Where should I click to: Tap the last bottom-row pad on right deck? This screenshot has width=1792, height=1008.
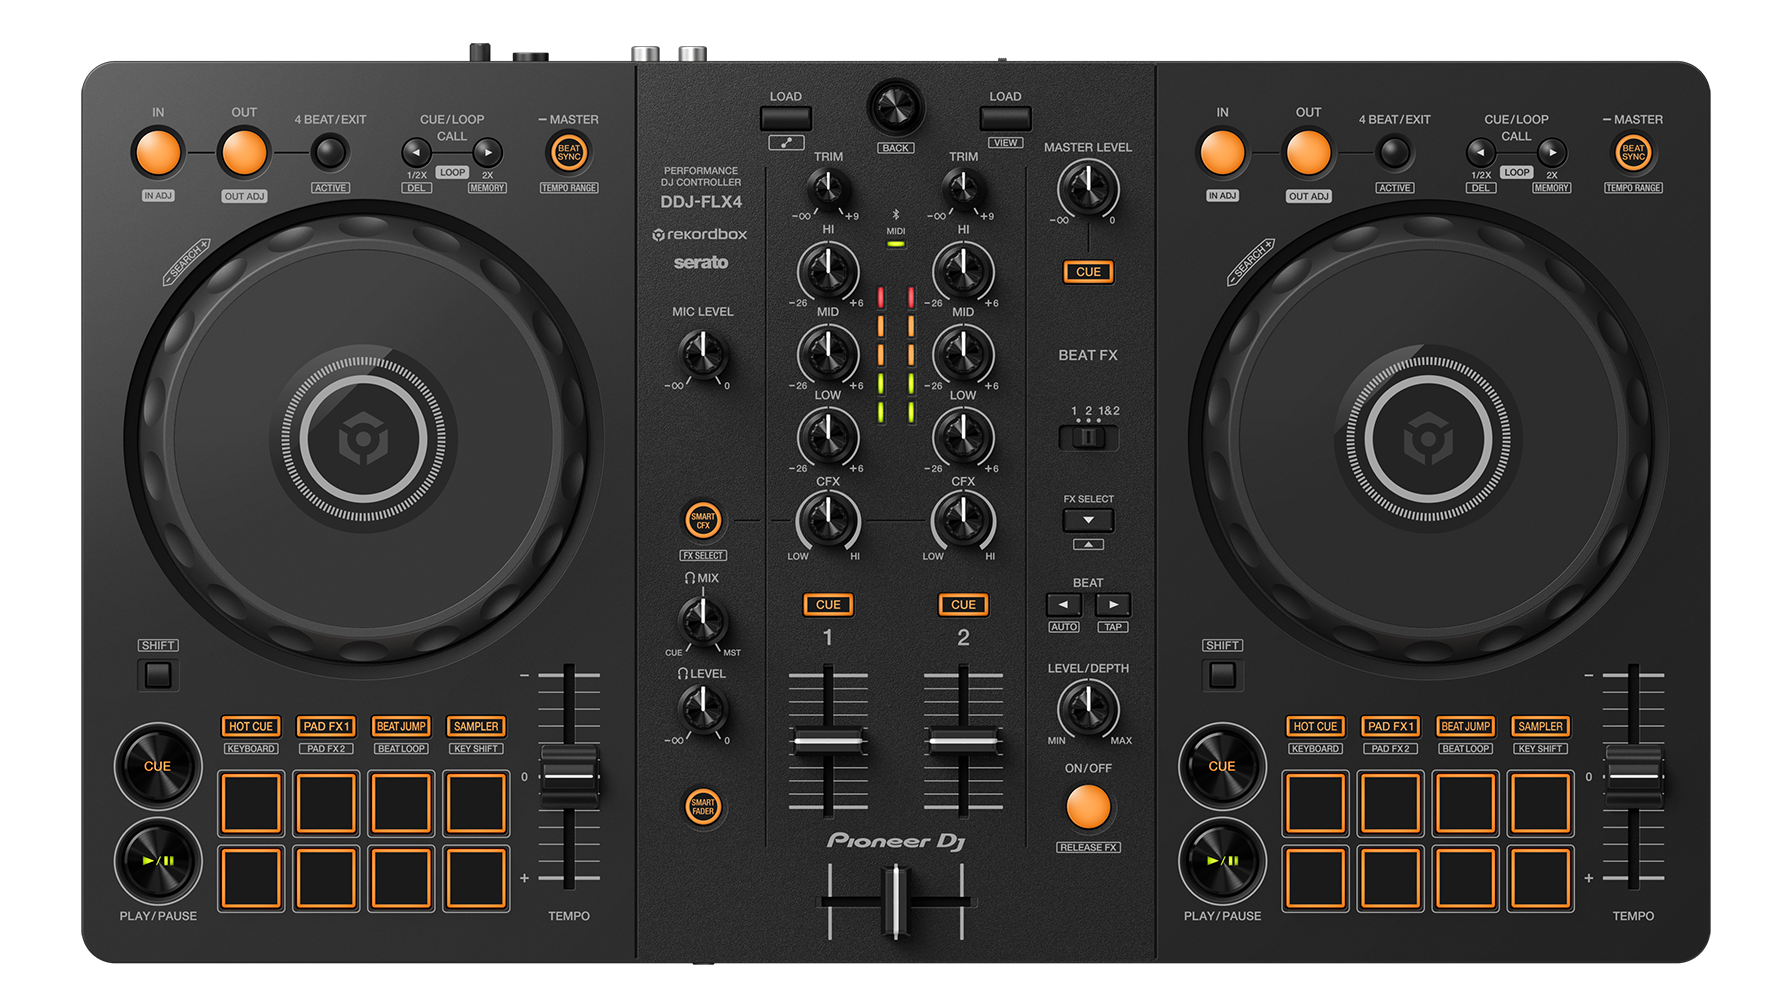1541,878
